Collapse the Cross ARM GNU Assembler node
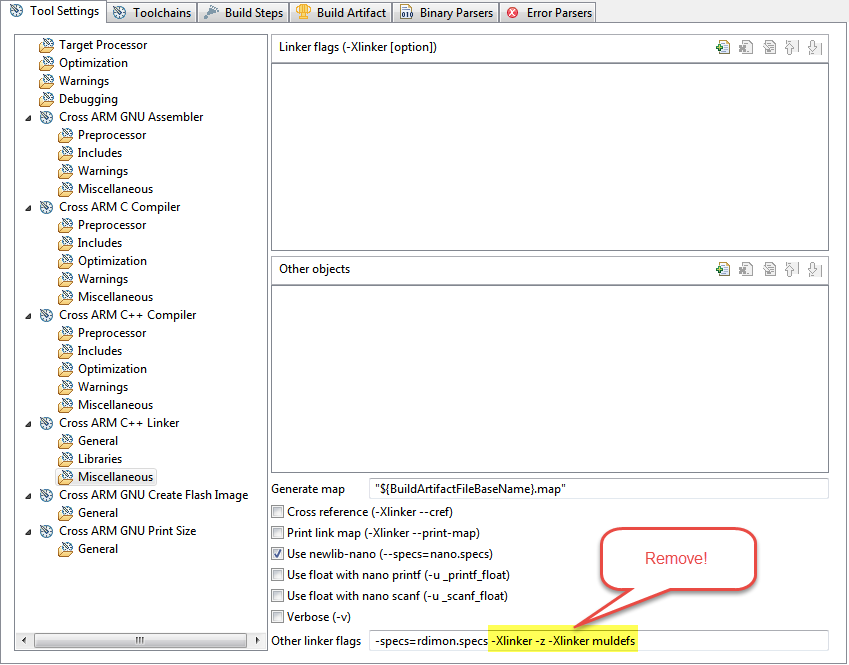849x665 pixels. [x=29, y=117]
